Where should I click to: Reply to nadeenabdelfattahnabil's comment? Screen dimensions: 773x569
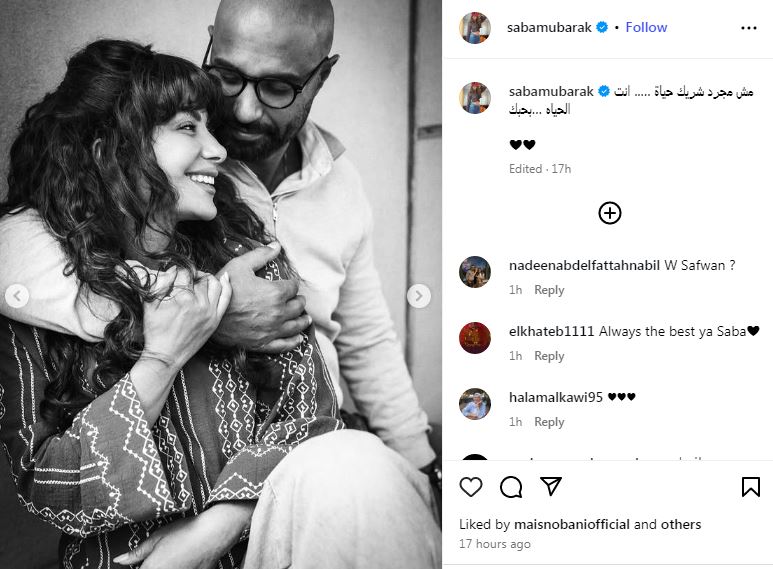pos(549,290)
